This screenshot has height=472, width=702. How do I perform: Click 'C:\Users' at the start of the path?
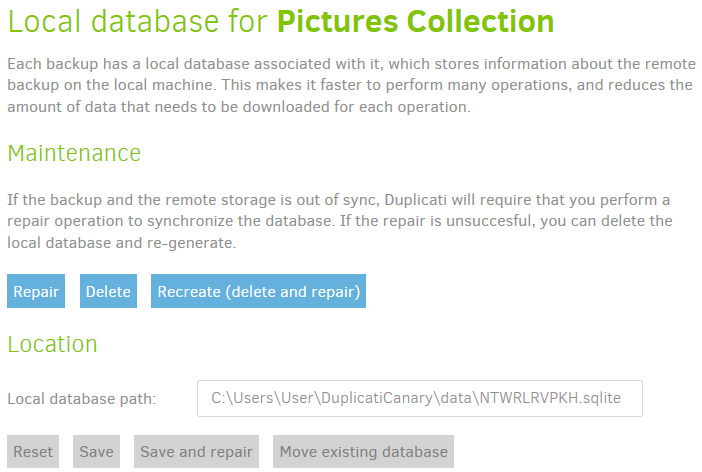237,398
